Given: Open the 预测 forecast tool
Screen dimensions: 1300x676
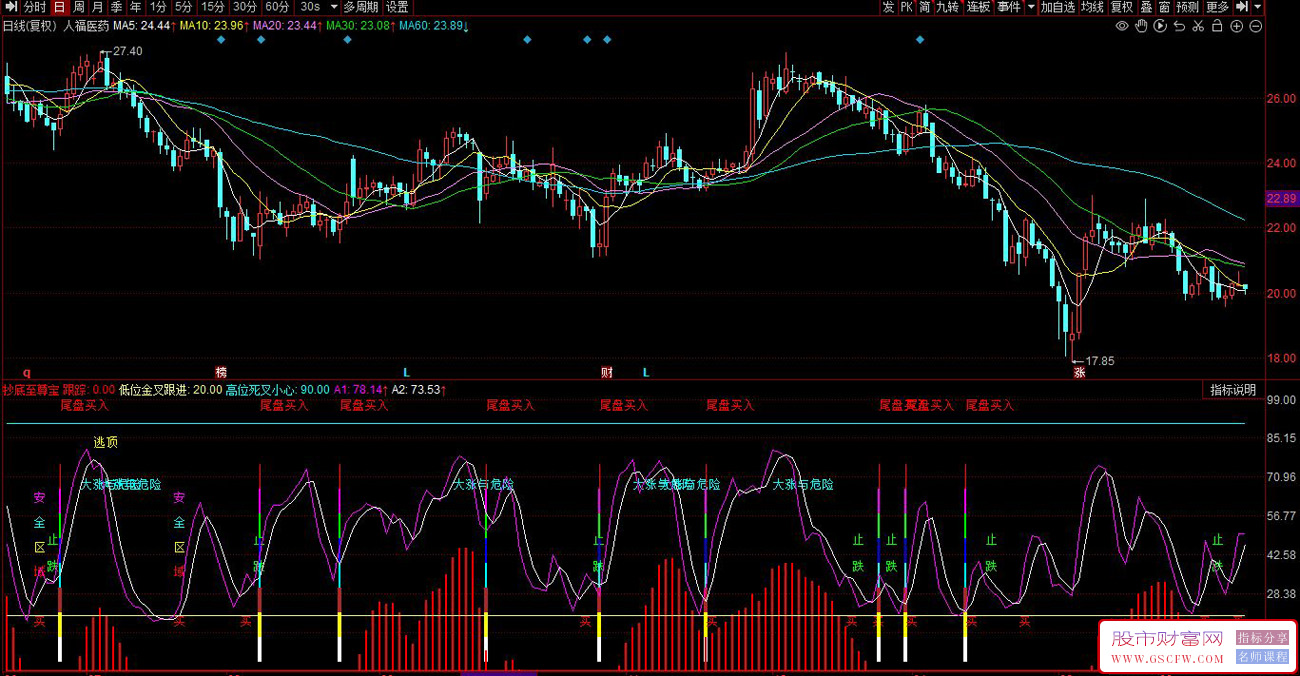Looking at the screenshot, I should pos(1187,7).
